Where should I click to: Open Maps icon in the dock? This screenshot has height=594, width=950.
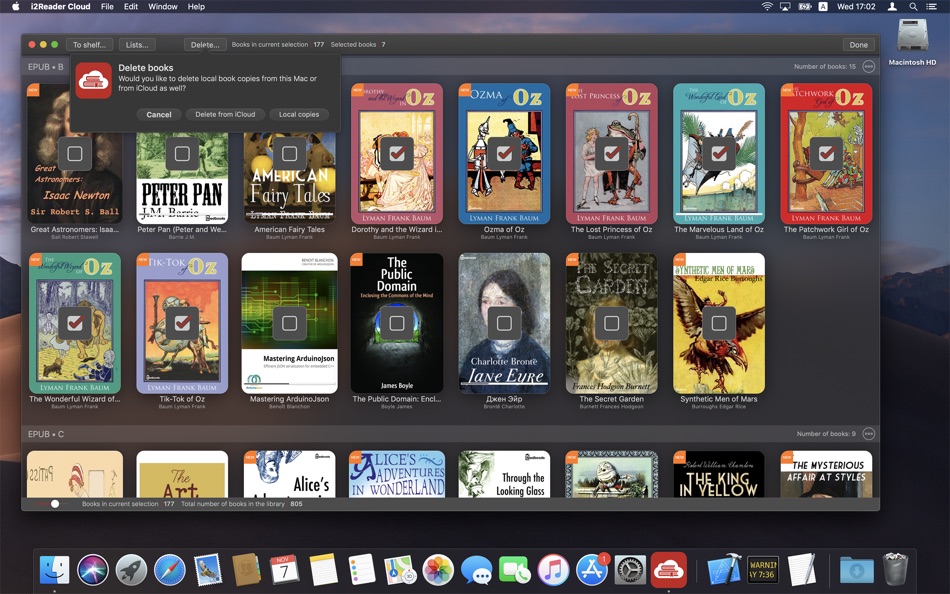click(x=400, y=570)
